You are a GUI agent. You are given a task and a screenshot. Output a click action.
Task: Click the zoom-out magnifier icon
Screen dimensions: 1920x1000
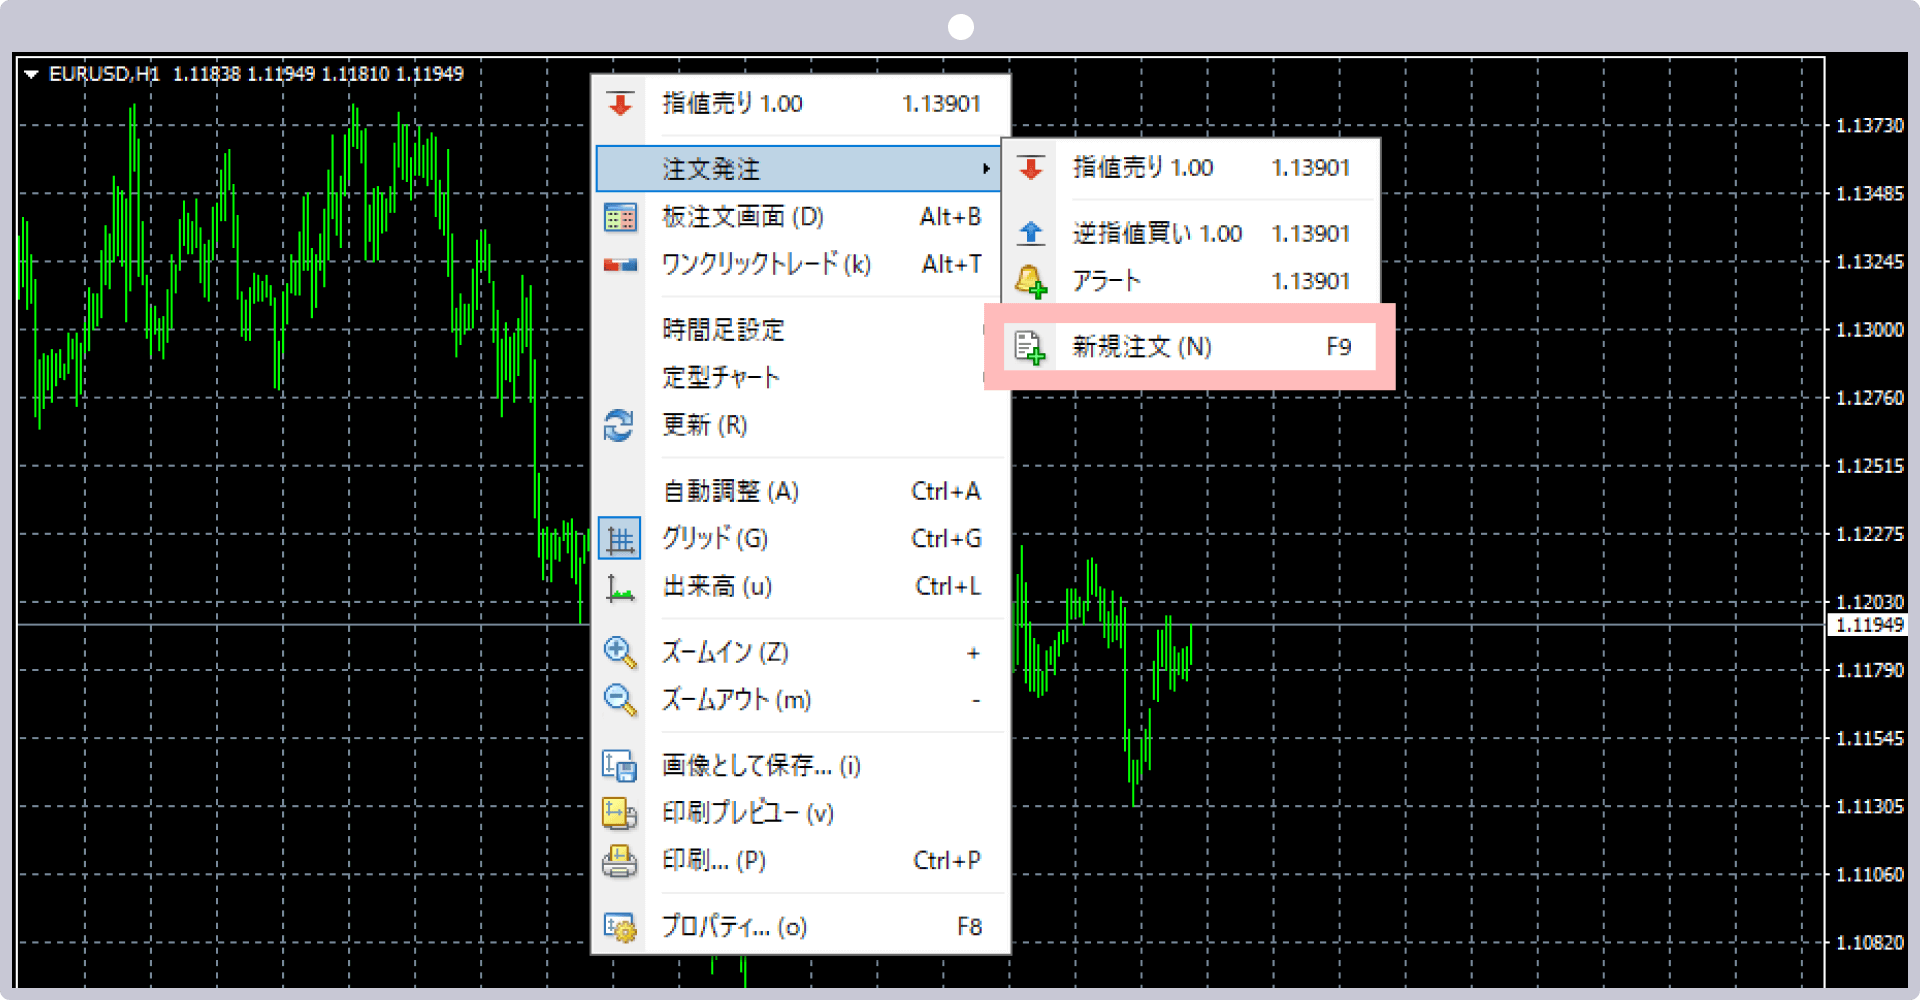click(x=620, y=700)
